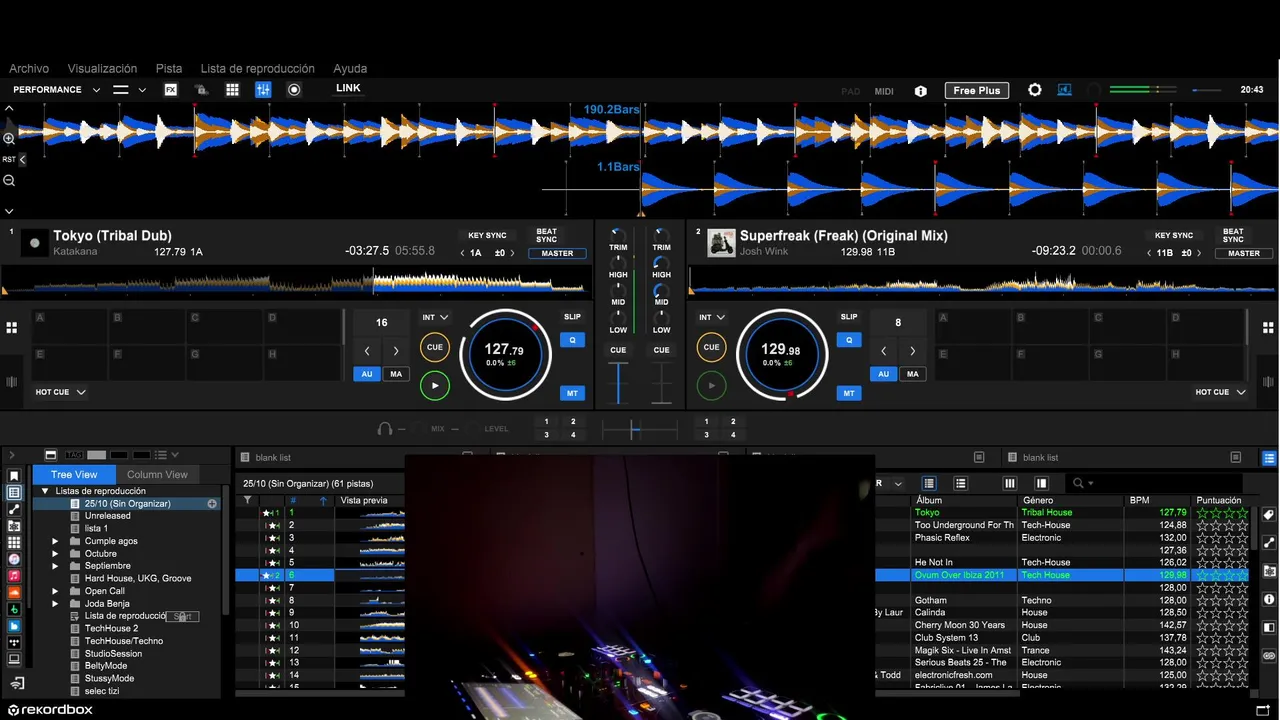
Task: Open Deck 2 INT dropdown
Action: click(711, 317)
